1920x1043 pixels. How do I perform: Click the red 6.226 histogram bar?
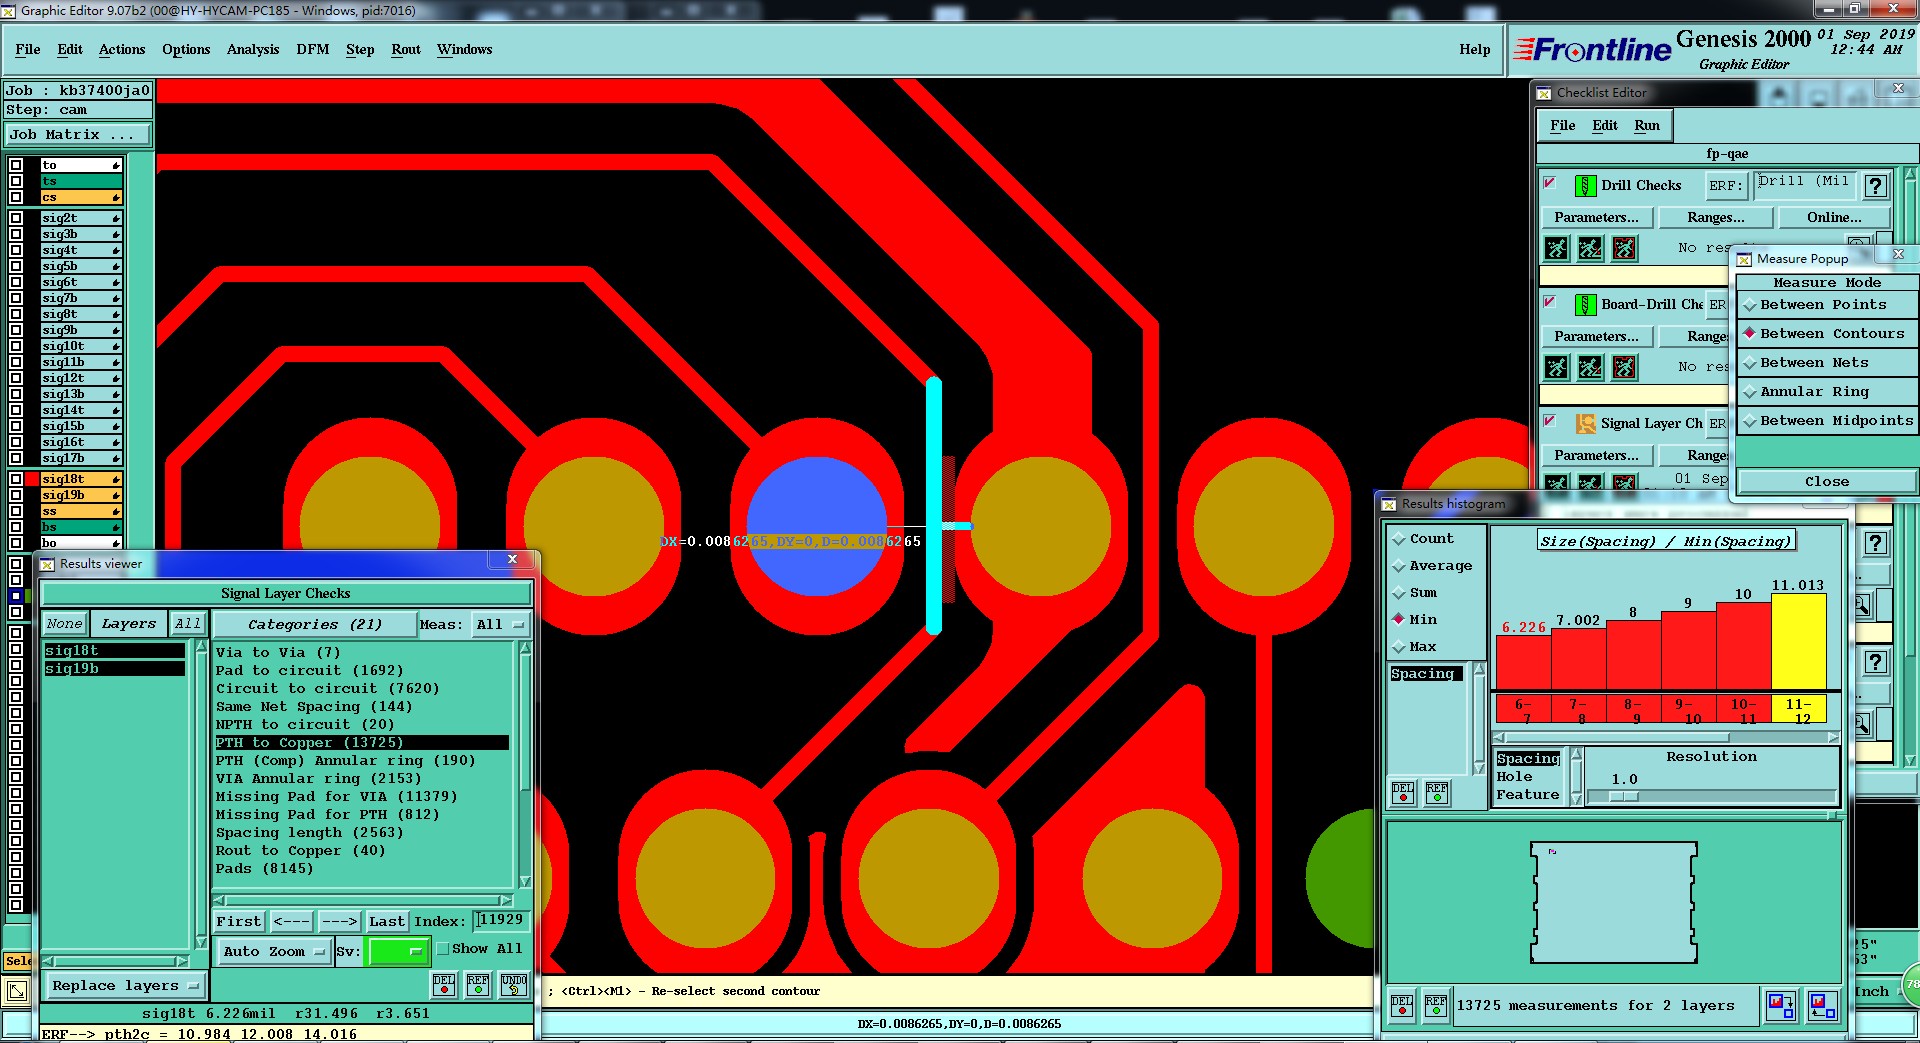1523,662
